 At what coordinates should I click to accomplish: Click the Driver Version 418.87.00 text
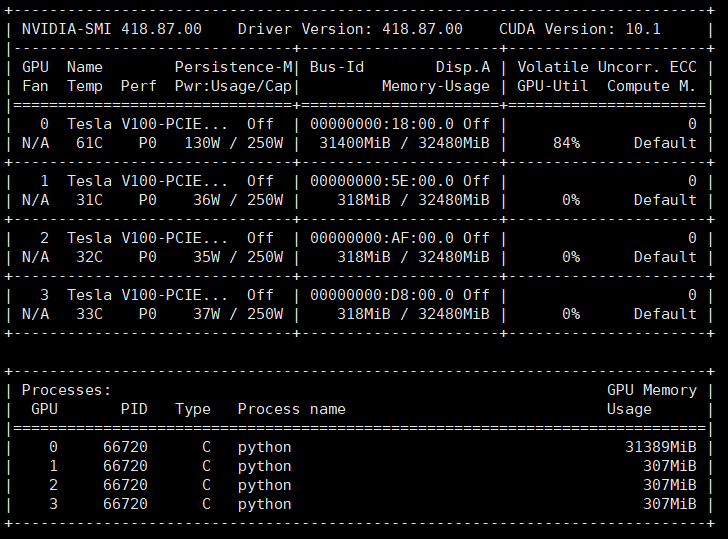point(350,29)
